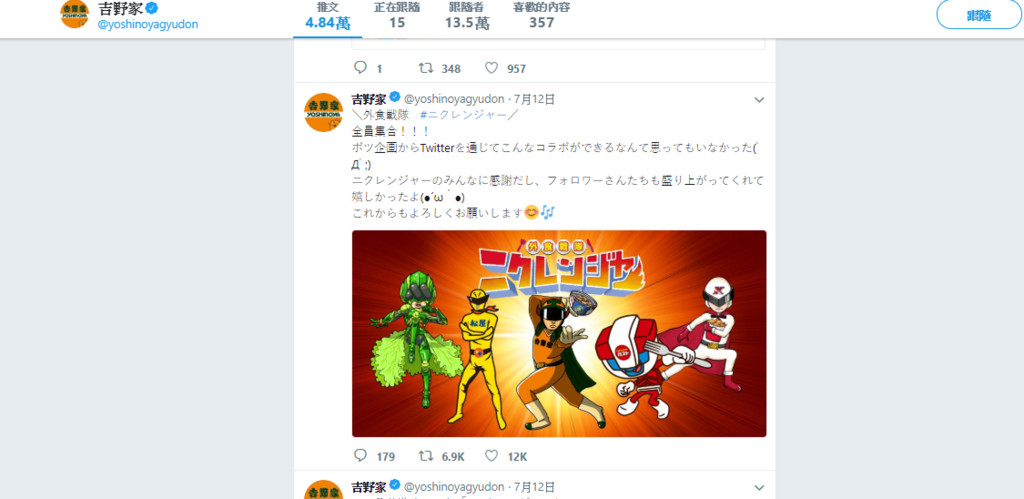Open the 跟隨者 13.5萬 tab
Viewport: 1024px width, 499px height.
tap(467, 17)
